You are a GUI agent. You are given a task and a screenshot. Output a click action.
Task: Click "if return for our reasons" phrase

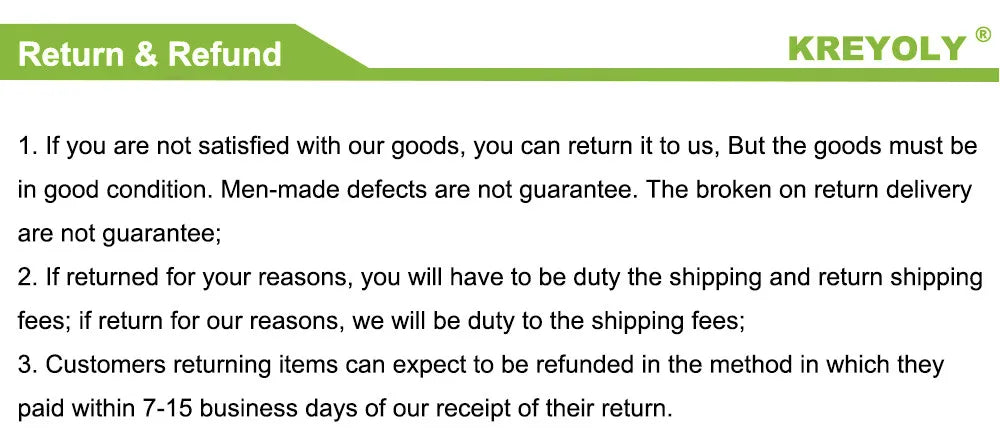[198, 322]
